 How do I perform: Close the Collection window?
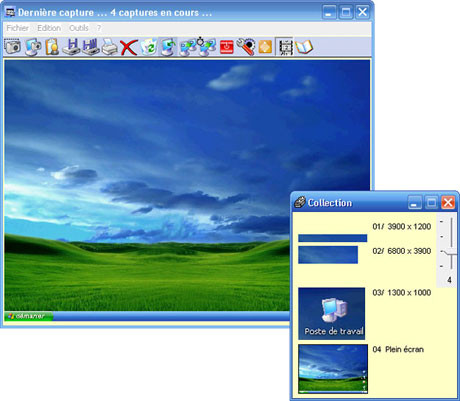point(448,203)
